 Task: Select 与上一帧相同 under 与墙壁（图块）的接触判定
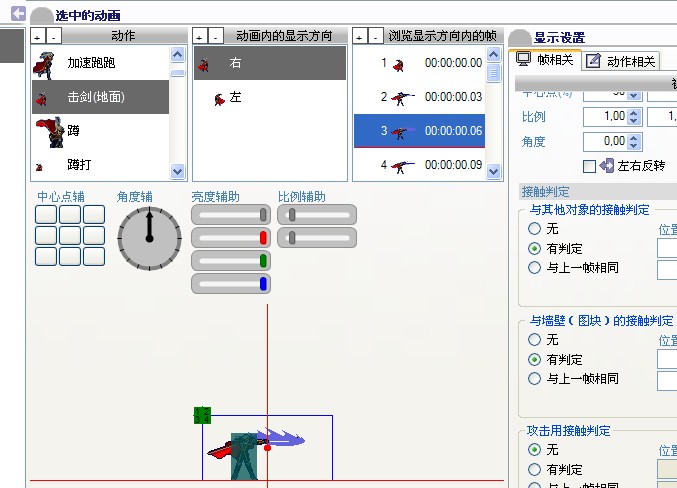[x=535, y=379]
